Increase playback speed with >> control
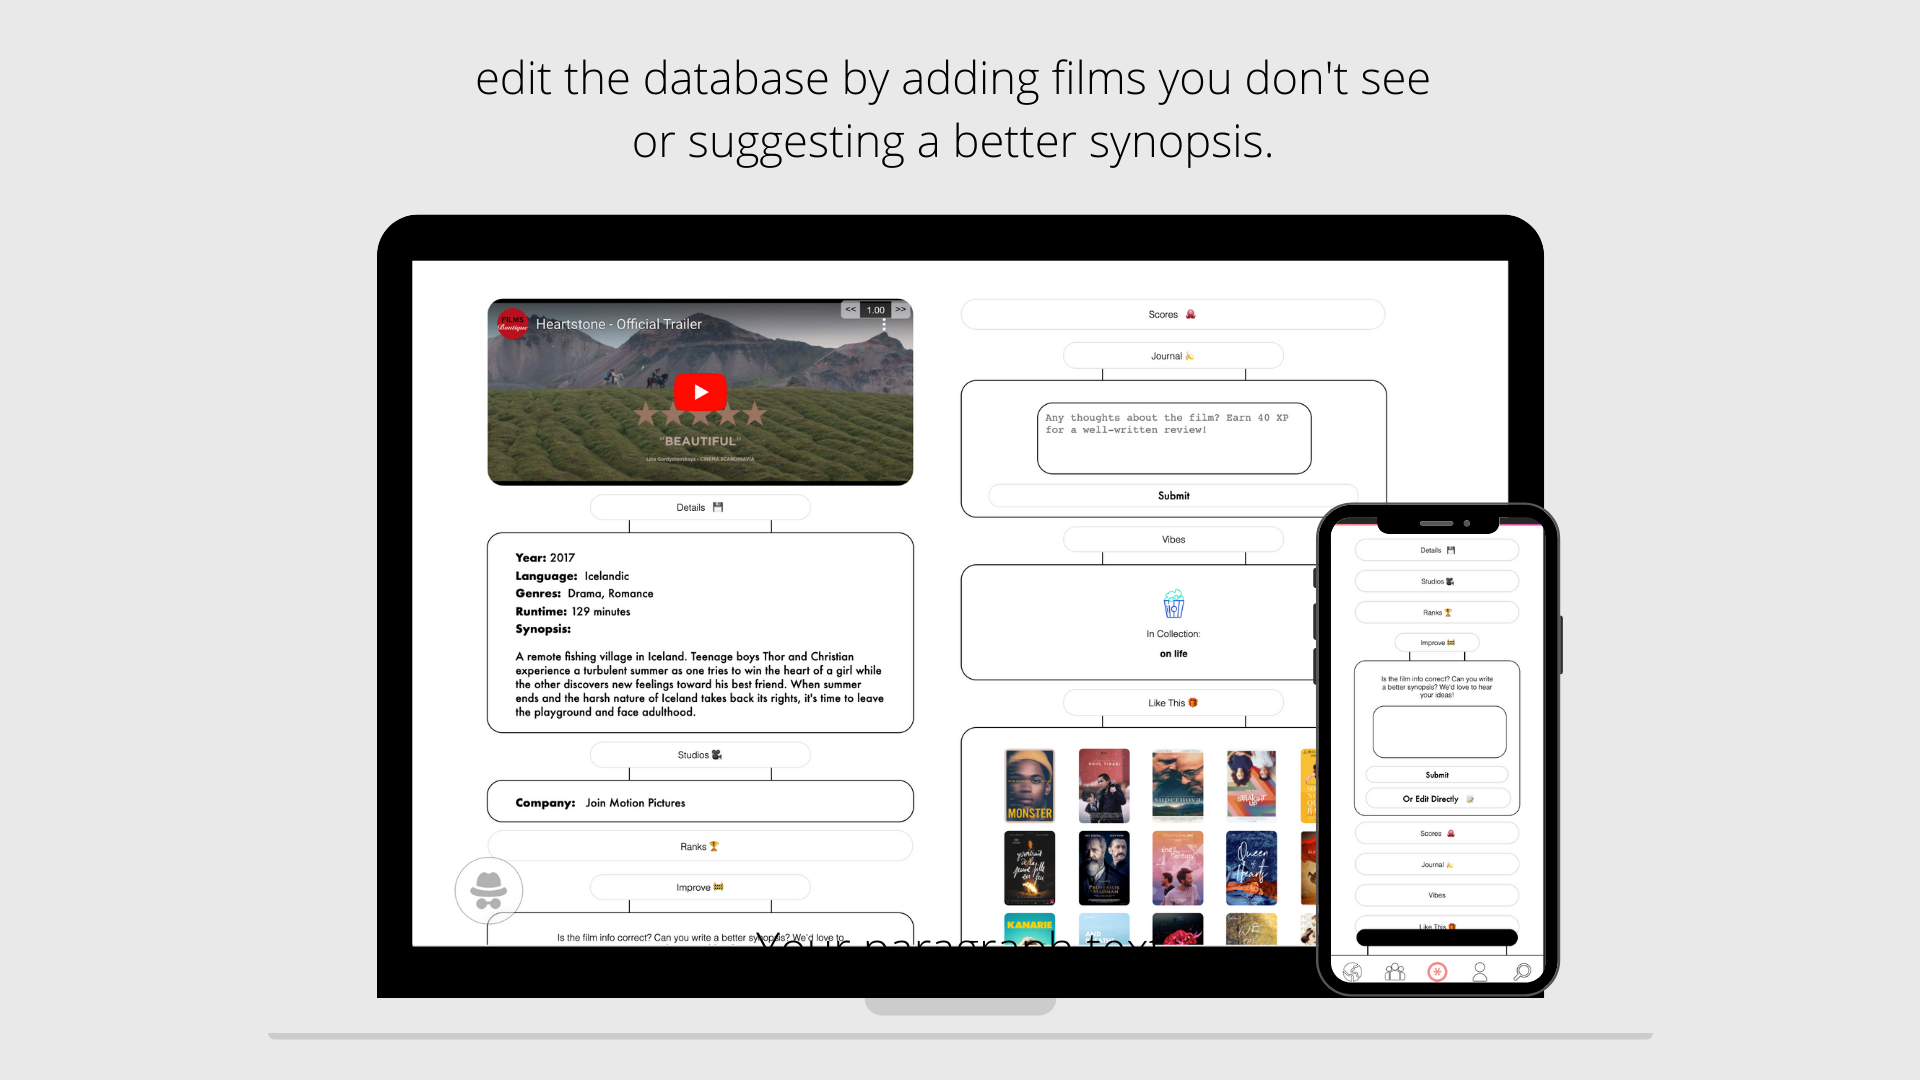1920x1080 pixels. click(x=901, y=310)
